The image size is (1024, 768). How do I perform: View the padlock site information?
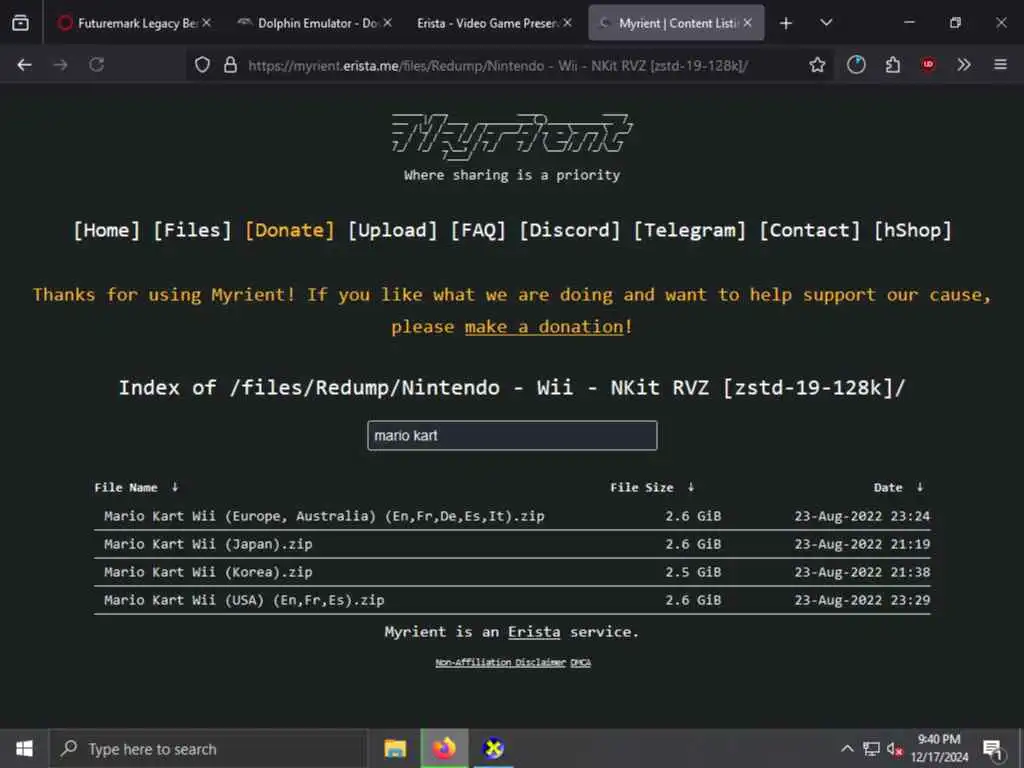click(x=230, y=65)
